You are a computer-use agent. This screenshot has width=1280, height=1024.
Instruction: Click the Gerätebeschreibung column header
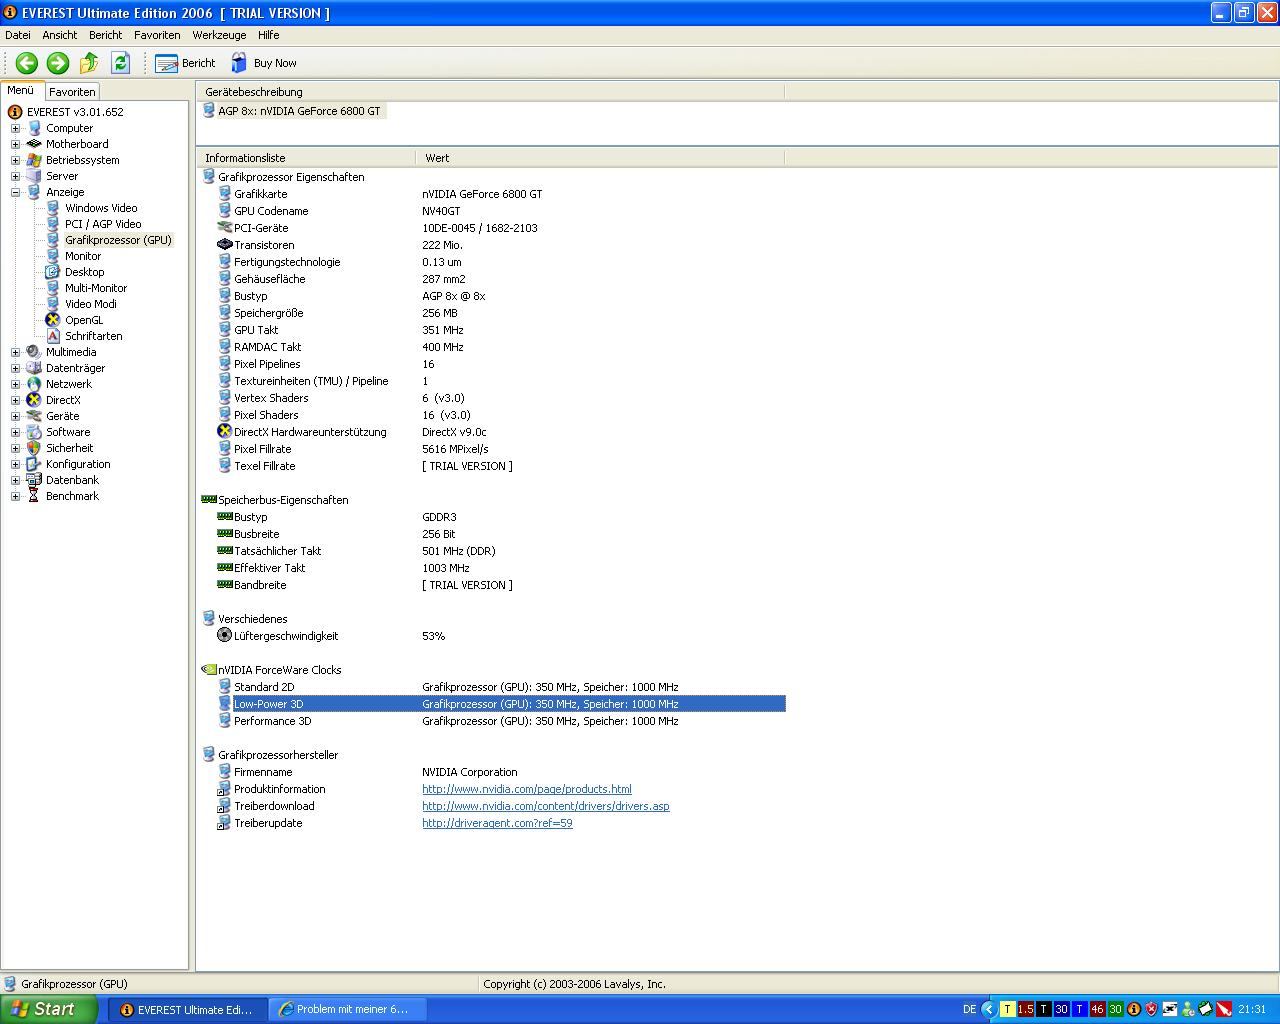[x=490, y=92]
